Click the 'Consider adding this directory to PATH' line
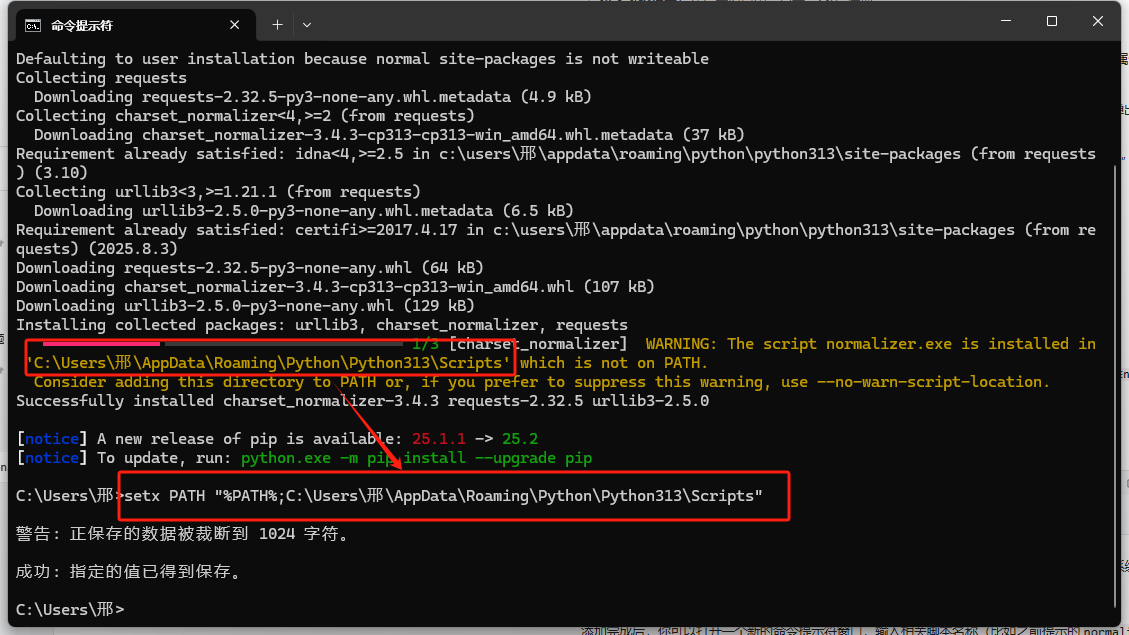 pyautogui.click(x=541, y=382)
